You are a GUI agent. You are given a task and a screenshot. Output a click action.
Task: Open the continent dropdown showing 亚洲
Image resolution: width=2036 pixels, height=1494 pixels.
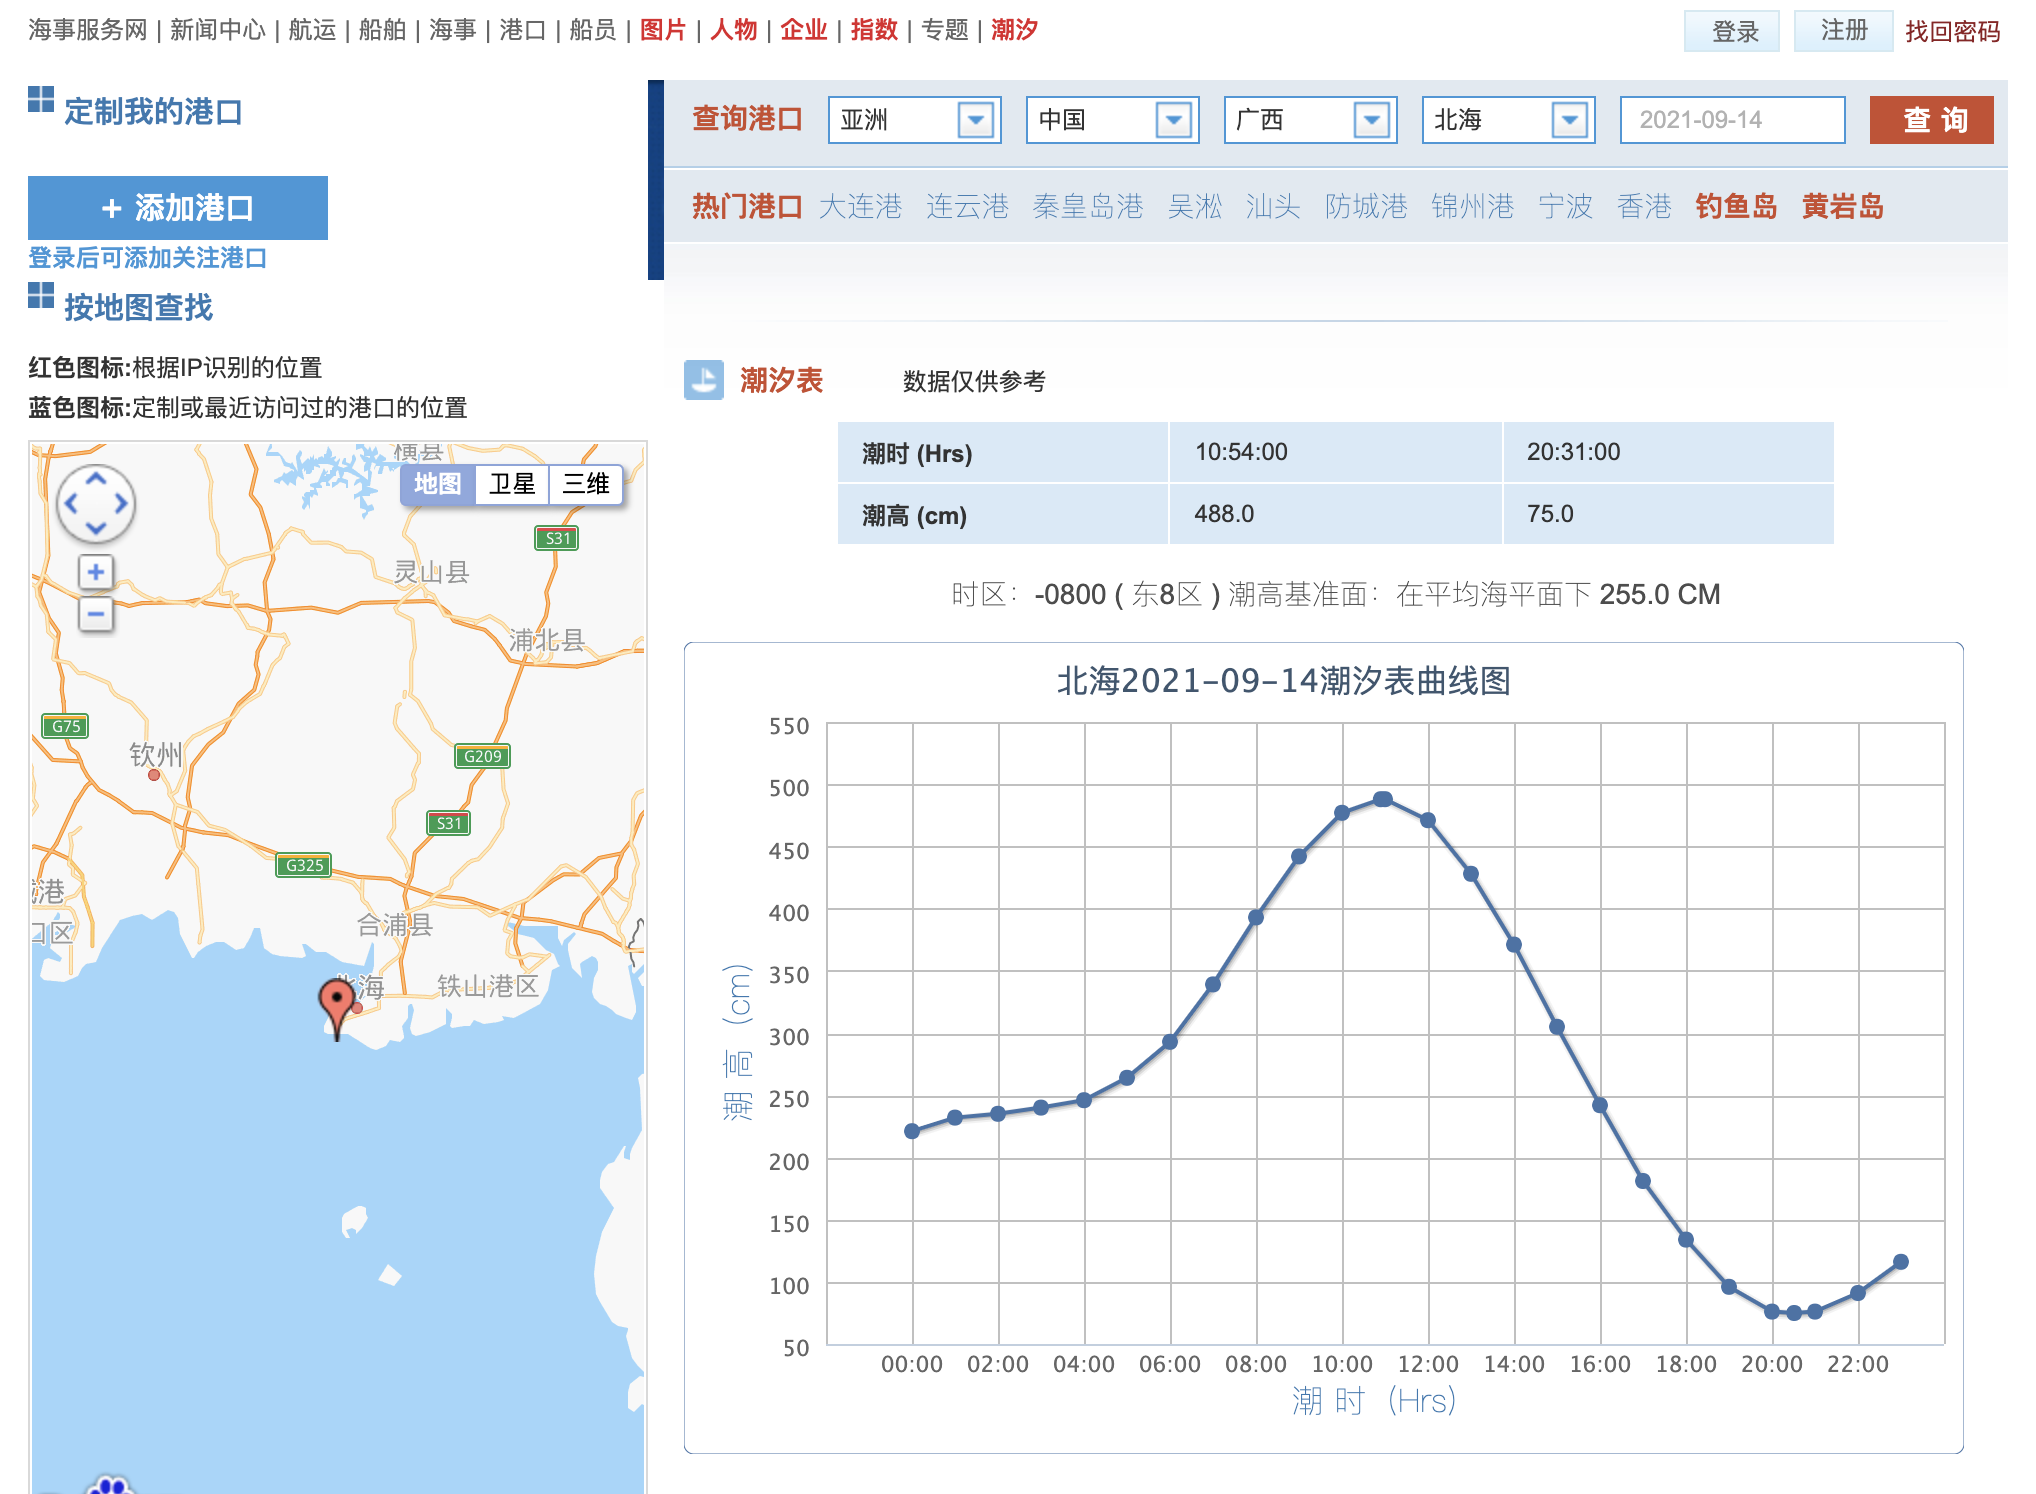click(x=978, y=120)
